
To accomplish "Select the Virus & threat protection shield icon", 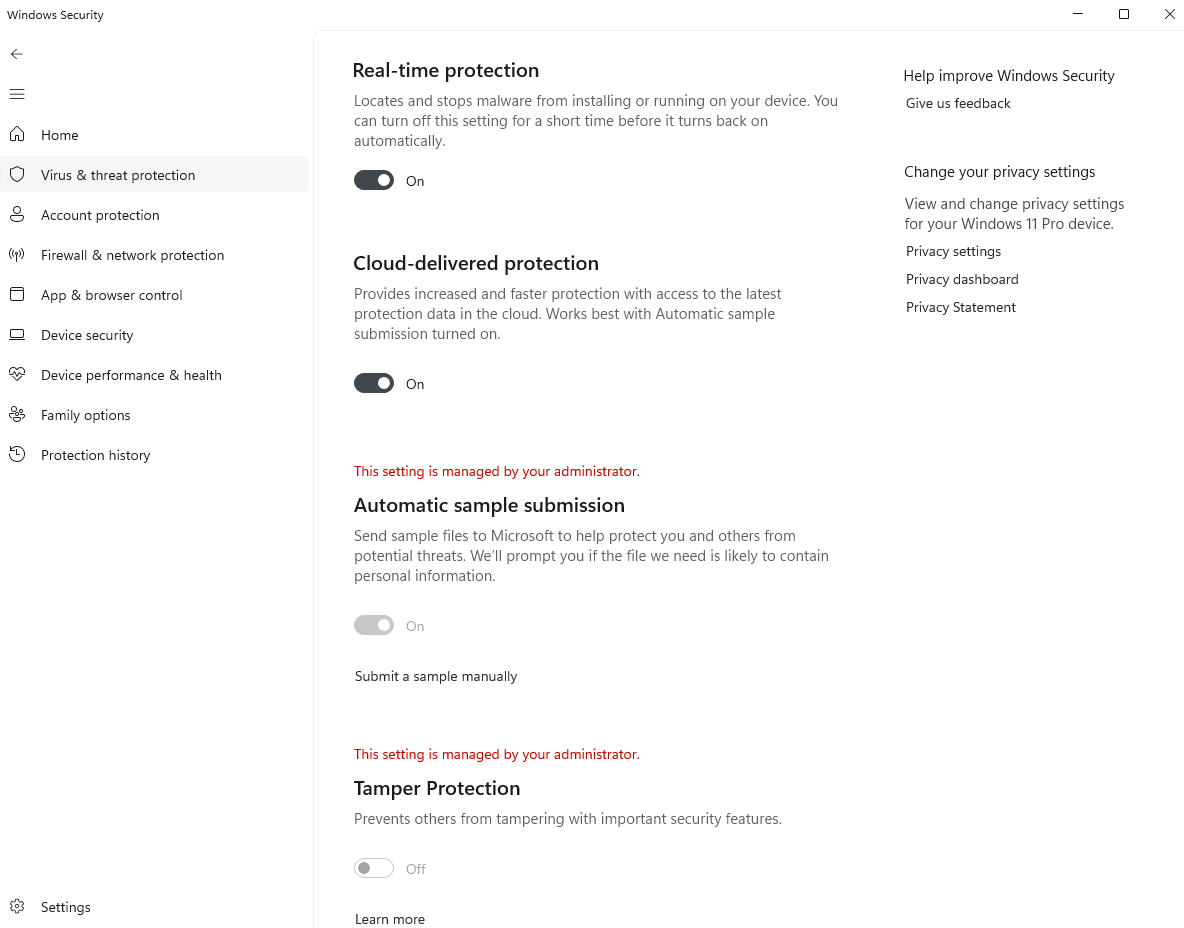I will [17, 174].
